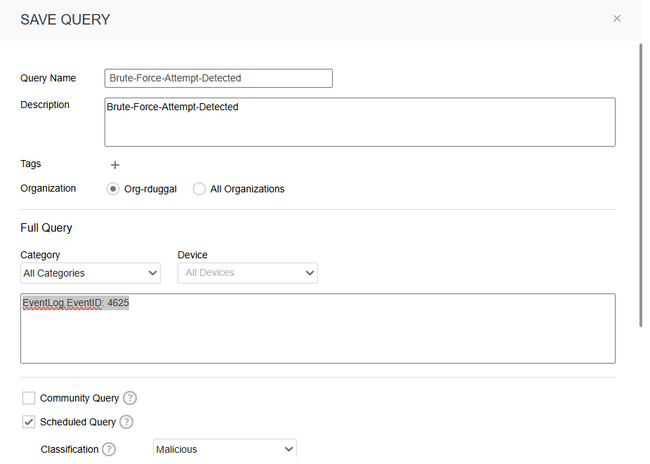Screen dimensions: 650x464
Task: Open the Classification dropdown showing Malicious
Action: 225,450
